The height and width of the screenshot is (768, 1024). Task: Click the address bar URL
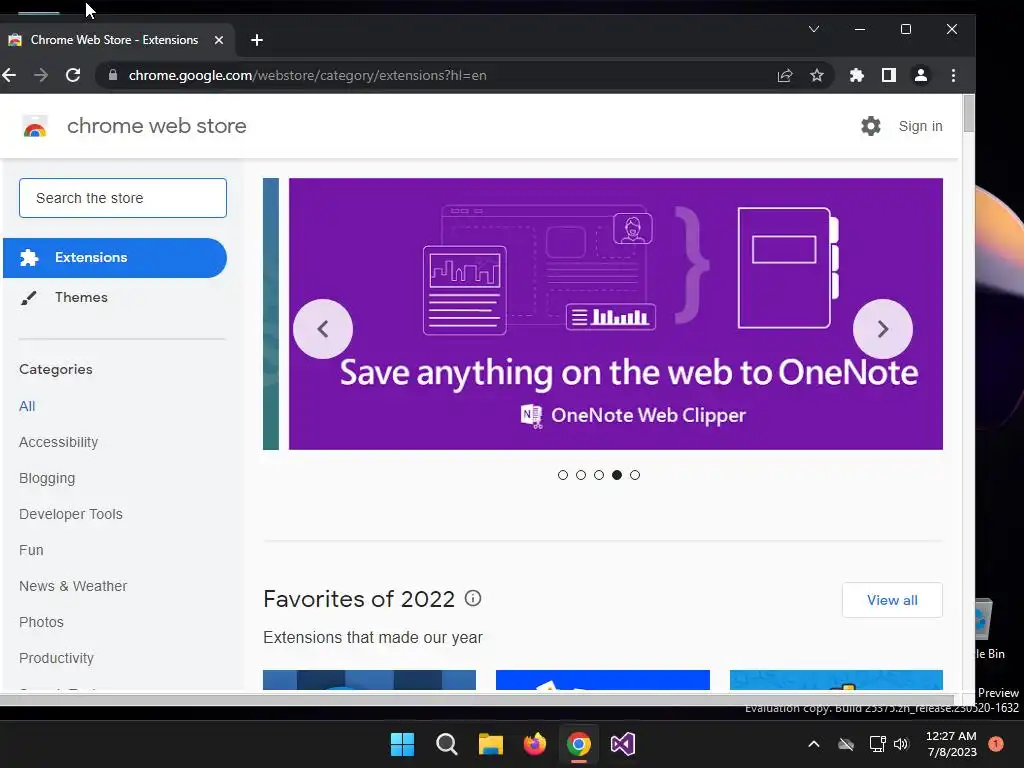(x=308, y=75)
